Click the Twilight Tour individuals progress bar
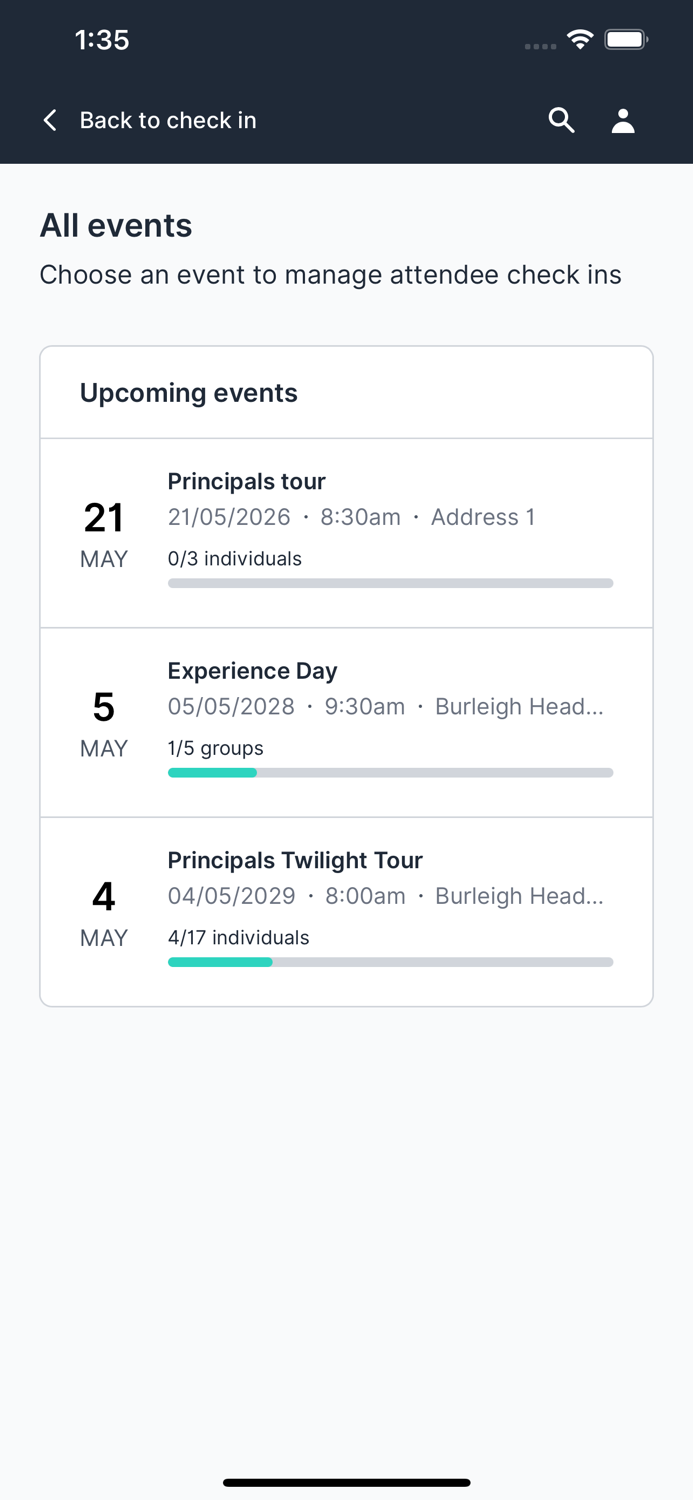The width and height of the screenshot is (693, 1500). 390,962
